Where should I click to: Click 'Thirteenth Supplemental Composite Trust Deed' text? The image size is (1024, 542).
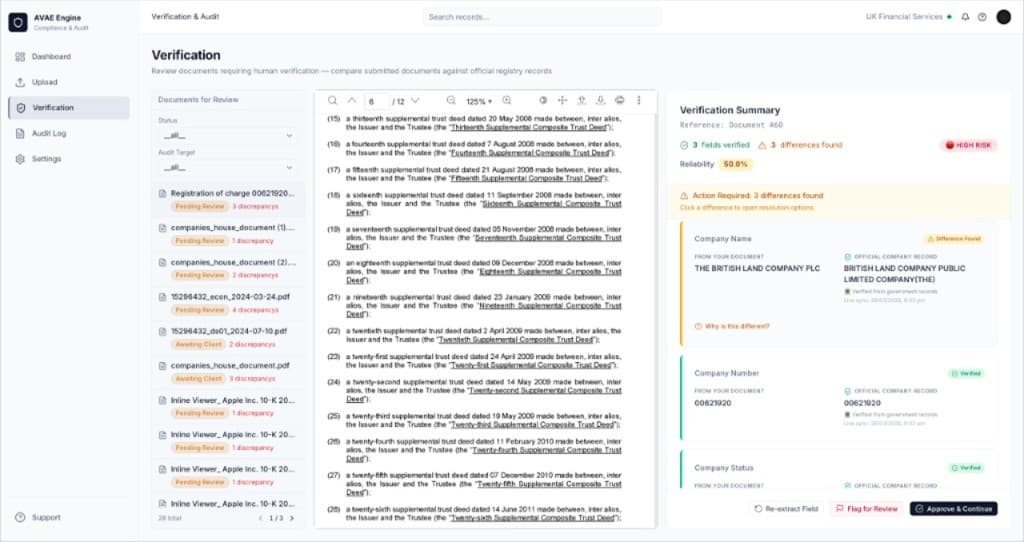point(530,127)
